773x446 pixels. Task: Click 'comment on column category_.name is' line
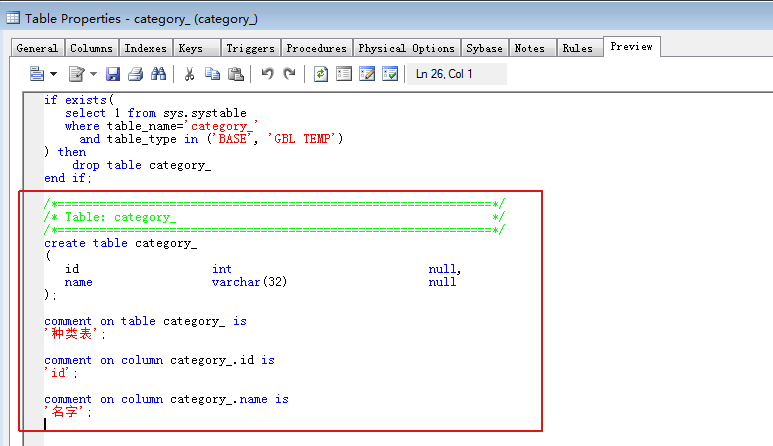point(166,399)
